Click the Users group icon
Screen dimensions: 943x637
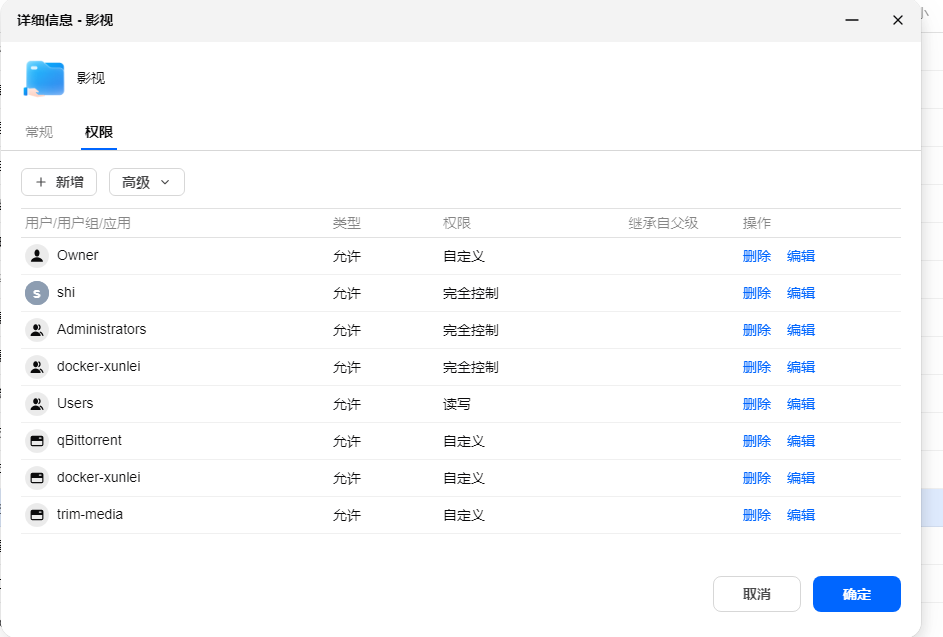[37, 404]
